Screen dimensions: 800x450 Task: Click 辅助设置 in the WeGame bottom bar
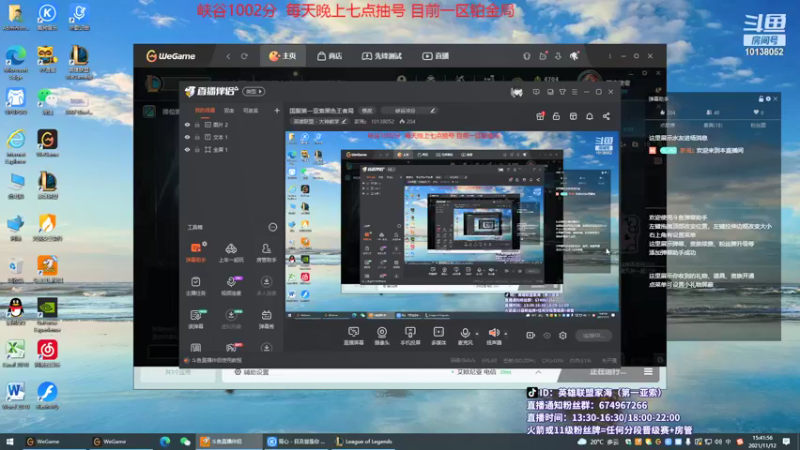pyautogui.click(x=252, y=372)
